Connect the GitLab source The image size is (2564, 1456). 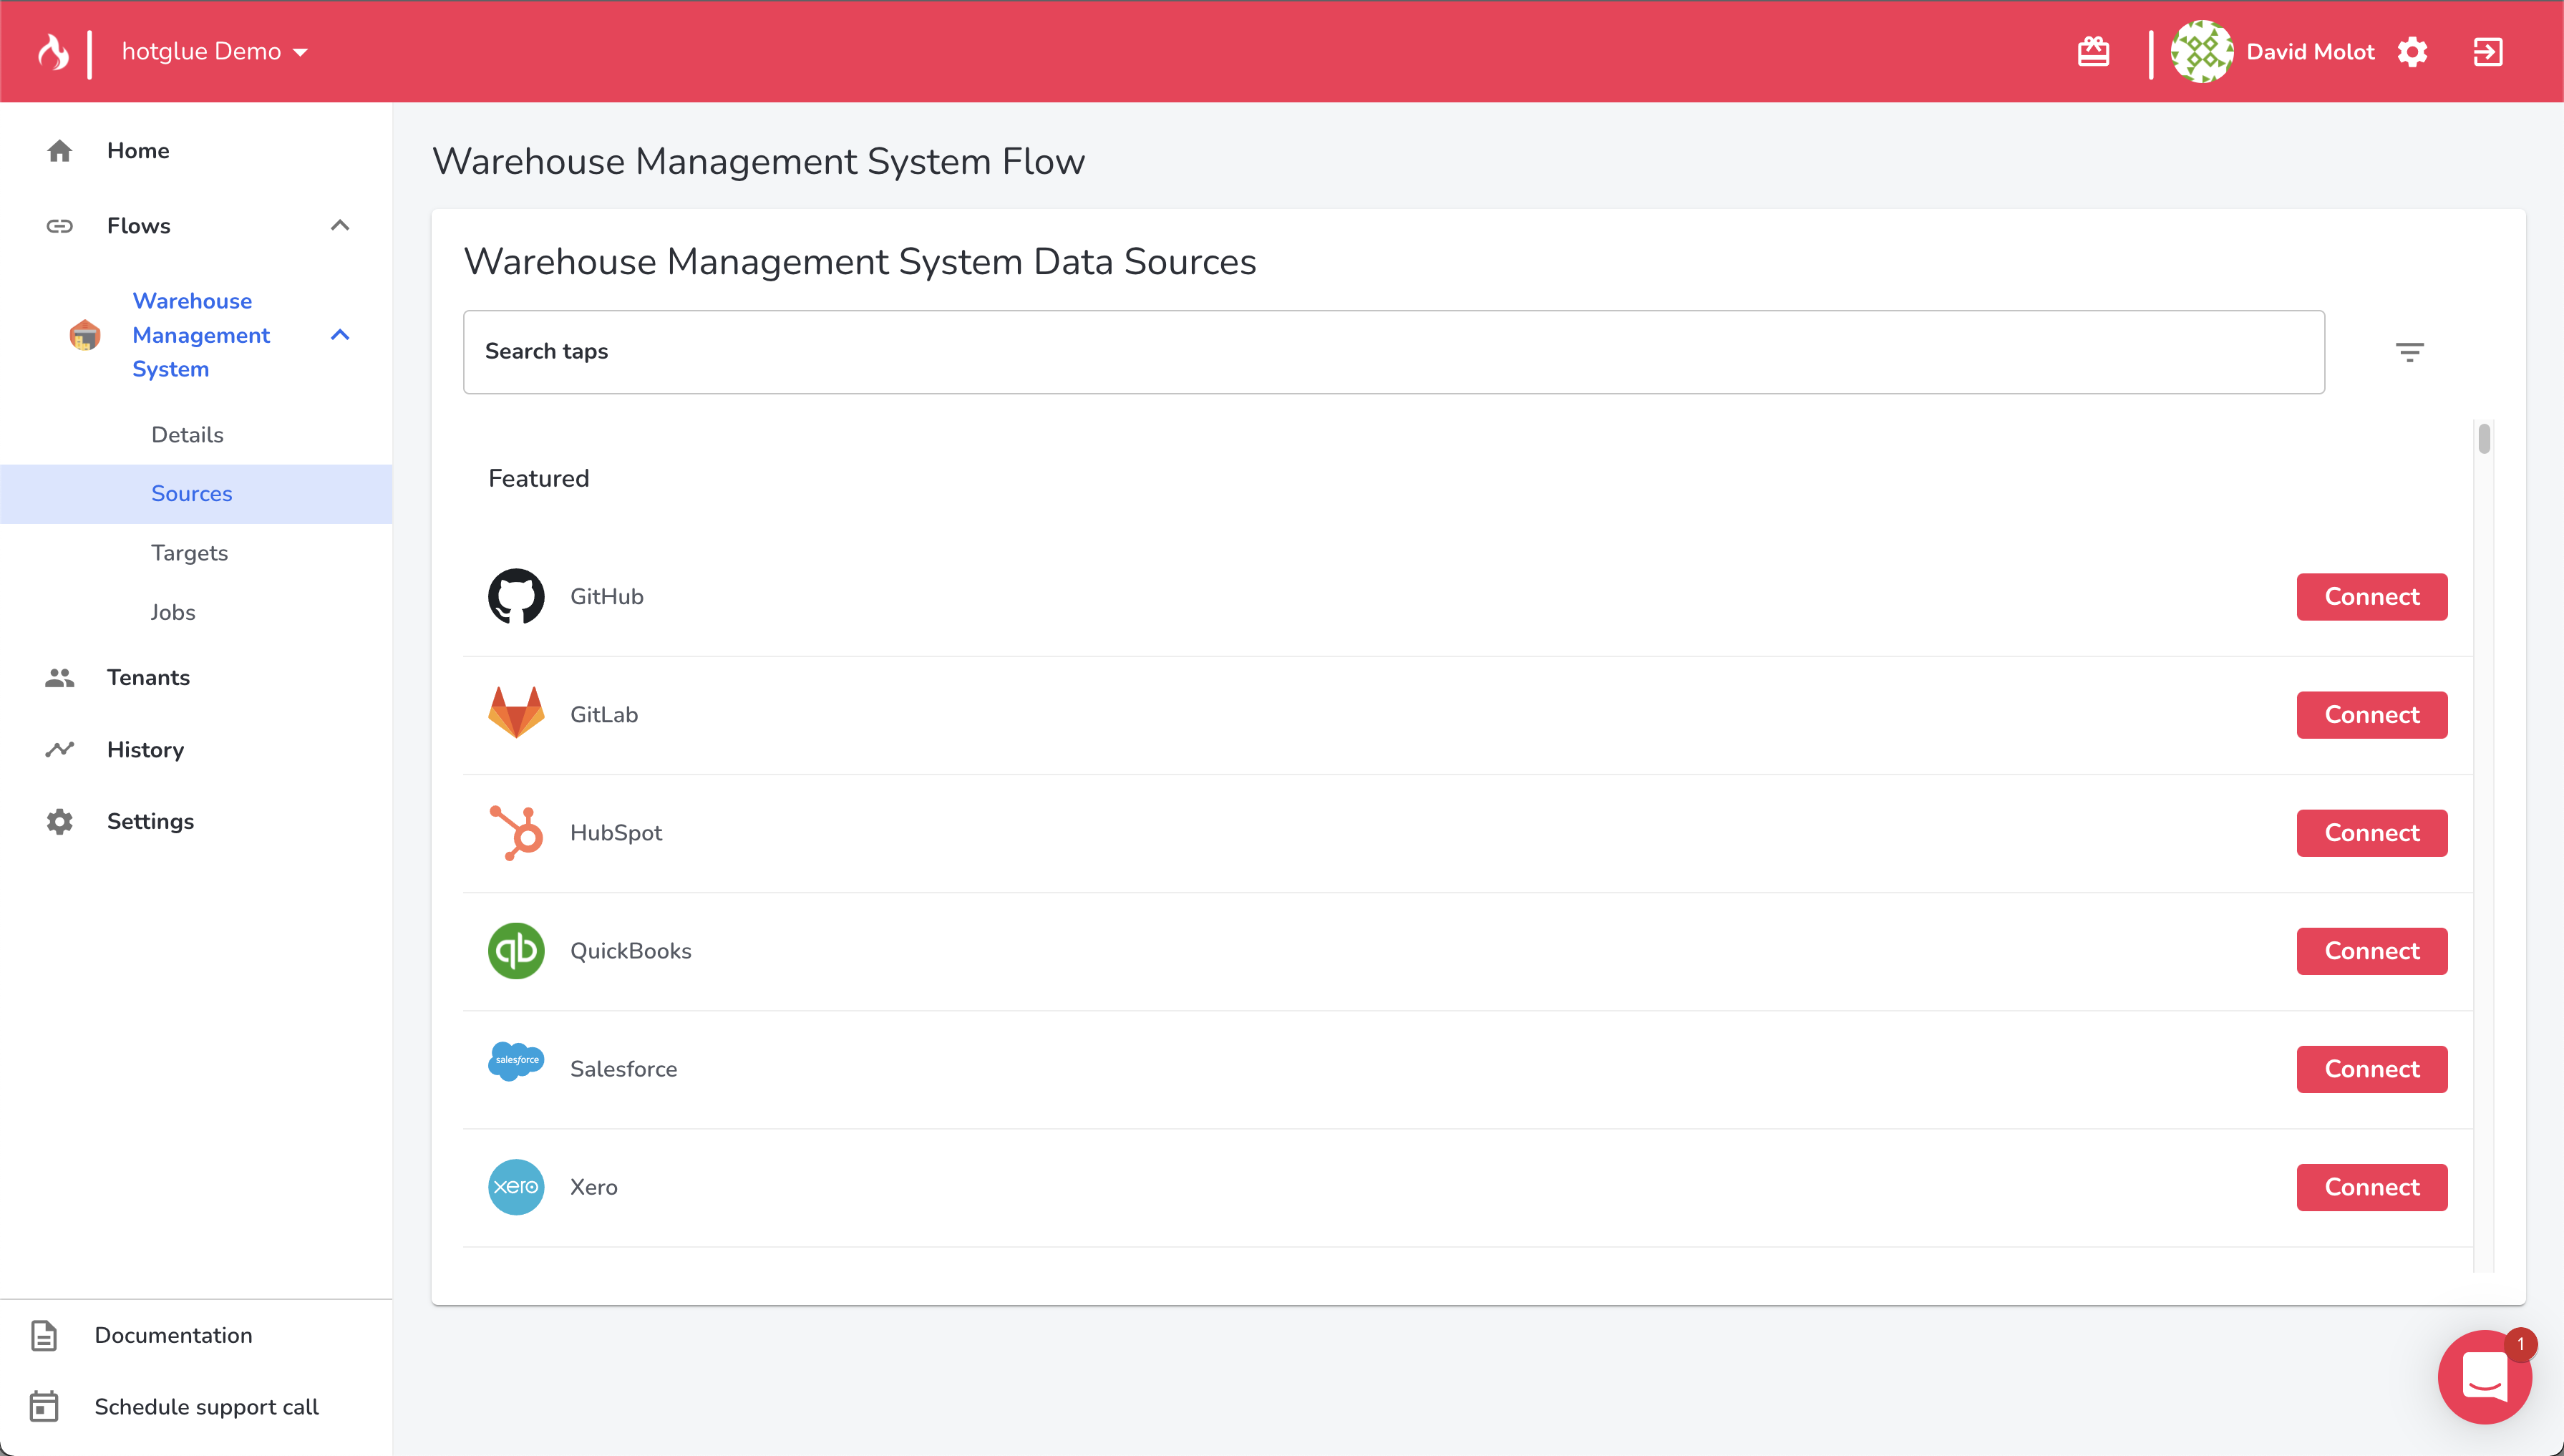(2372, 715)
